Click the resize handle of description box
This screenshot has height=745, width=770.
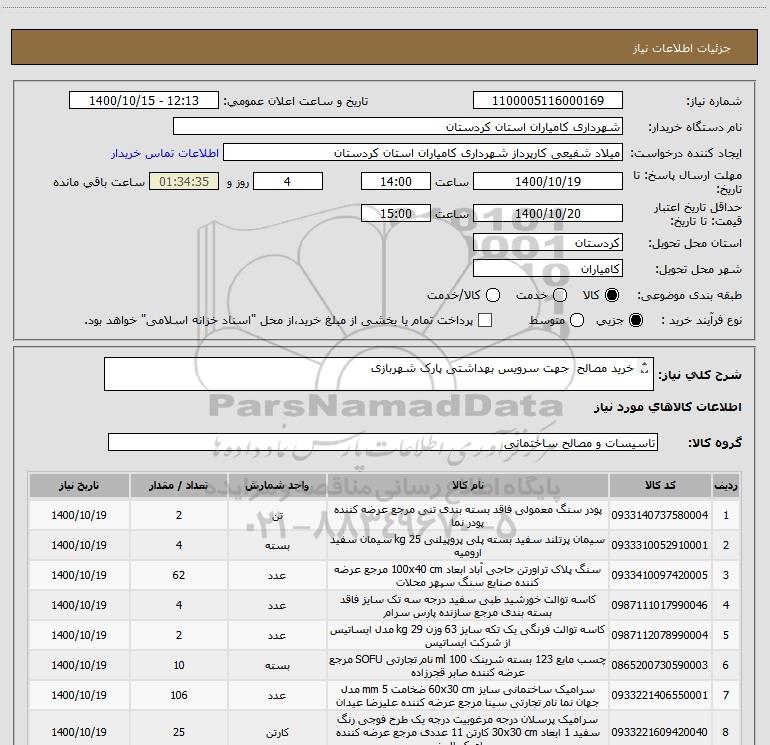645,368
